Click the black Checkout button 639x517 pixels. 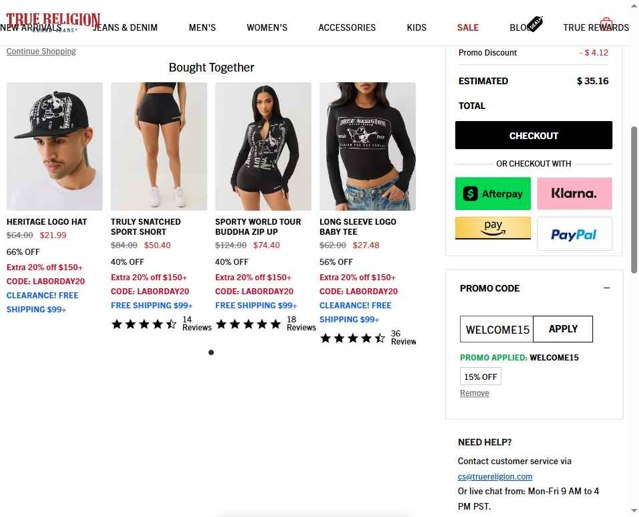[533, 135]
